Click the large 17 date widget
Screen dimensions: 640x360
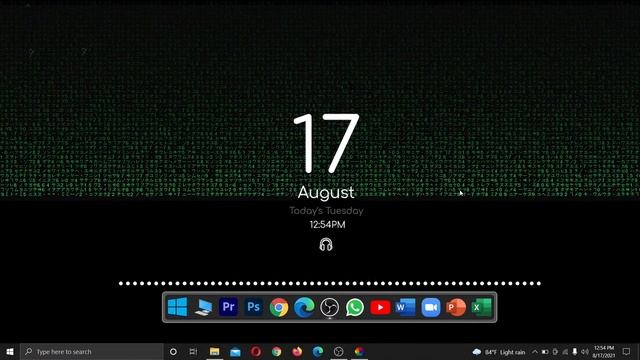click(x=326, y=143)
